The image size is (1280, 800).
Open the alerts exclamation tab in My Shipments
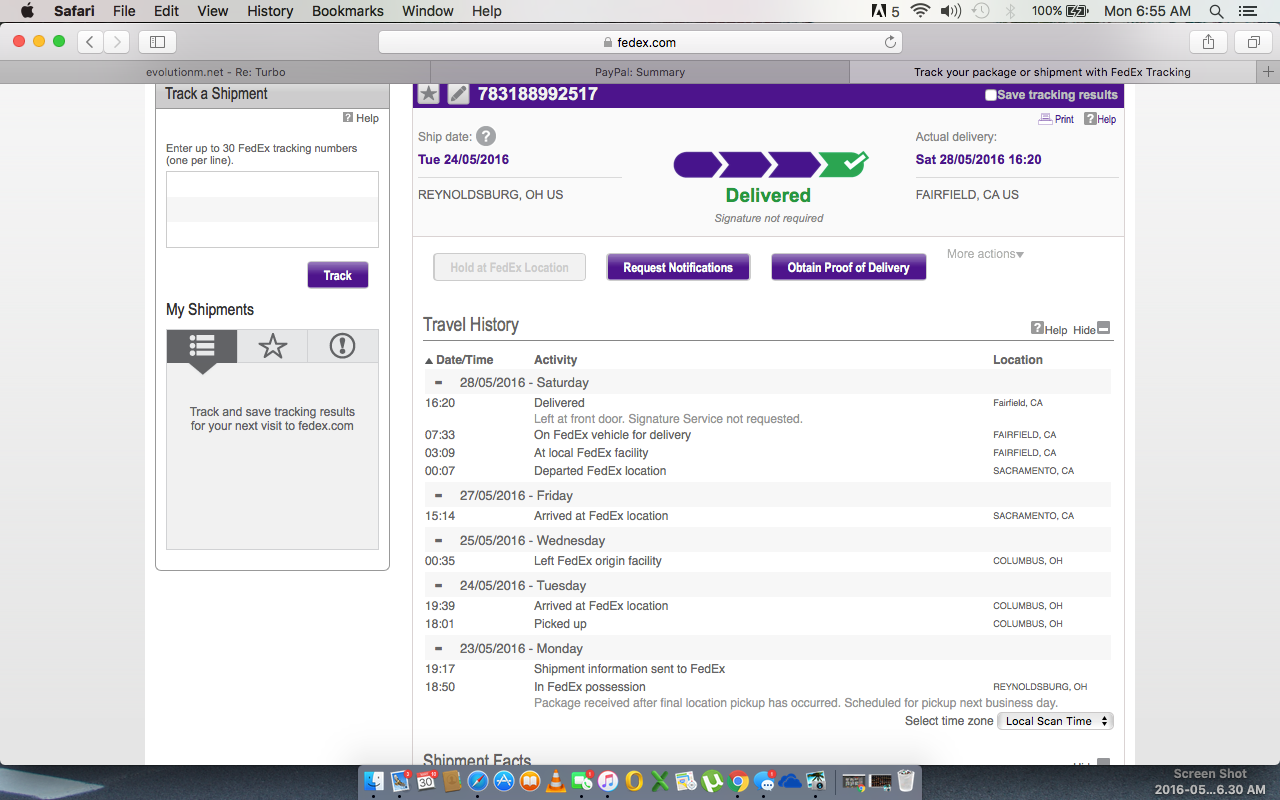pos(343,346)
